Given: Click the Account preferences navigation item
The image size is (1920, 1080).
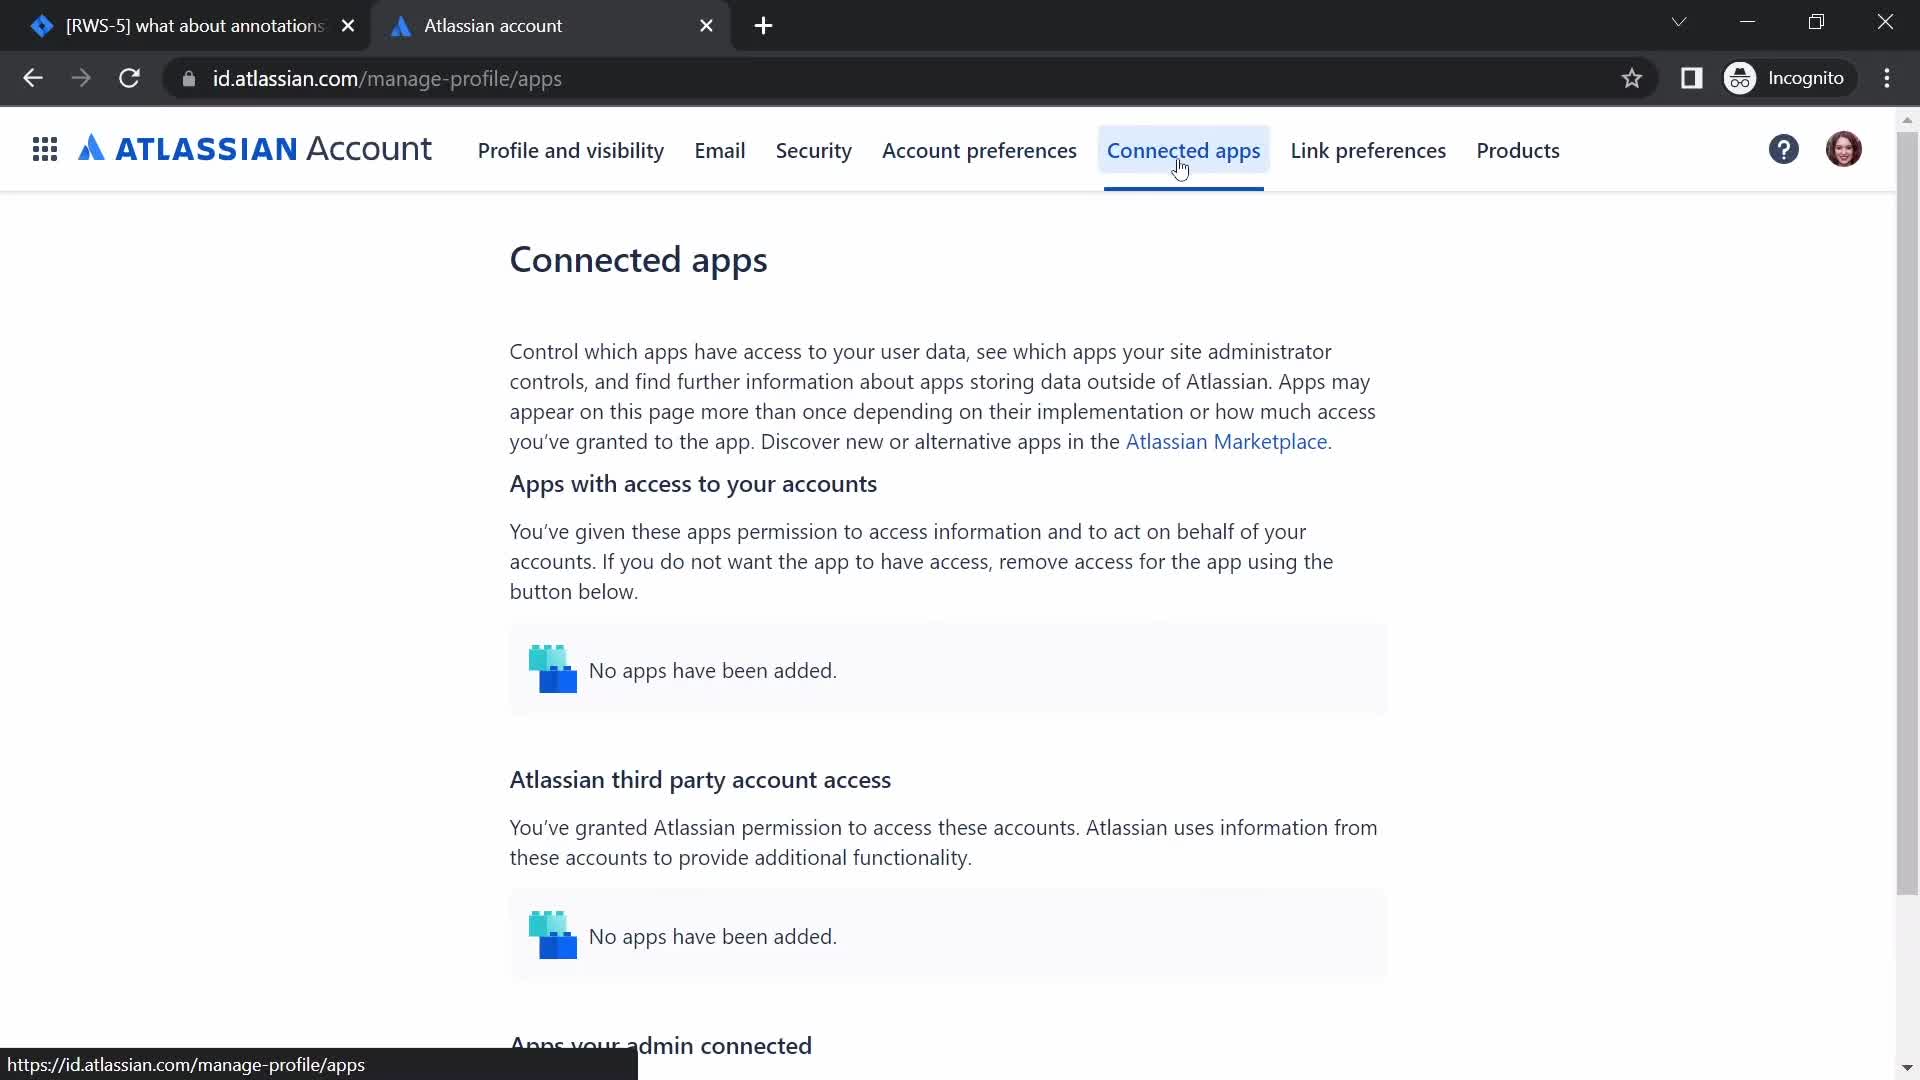Looking at the screenshot, I should [978, 150].
